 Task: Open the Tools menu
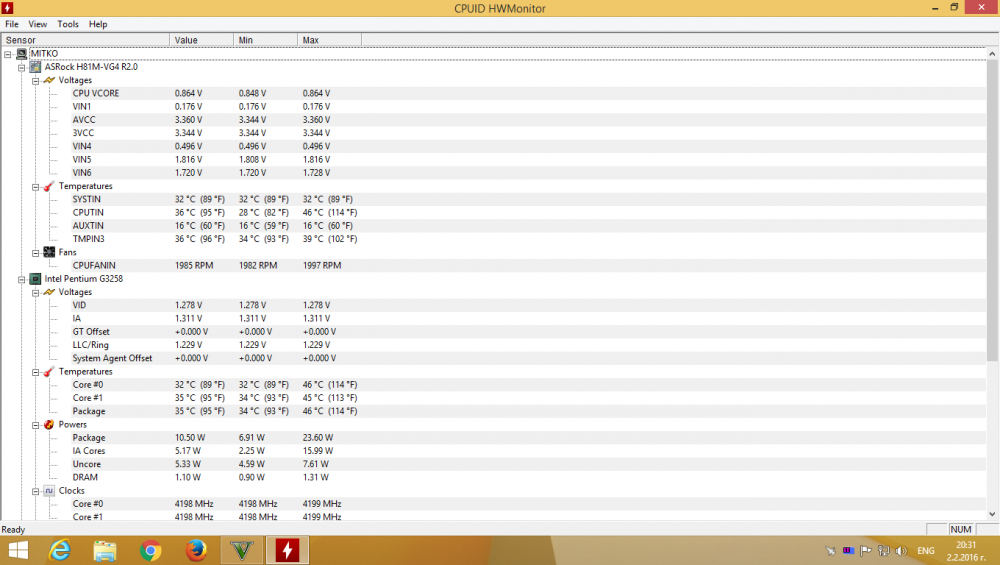68,24
